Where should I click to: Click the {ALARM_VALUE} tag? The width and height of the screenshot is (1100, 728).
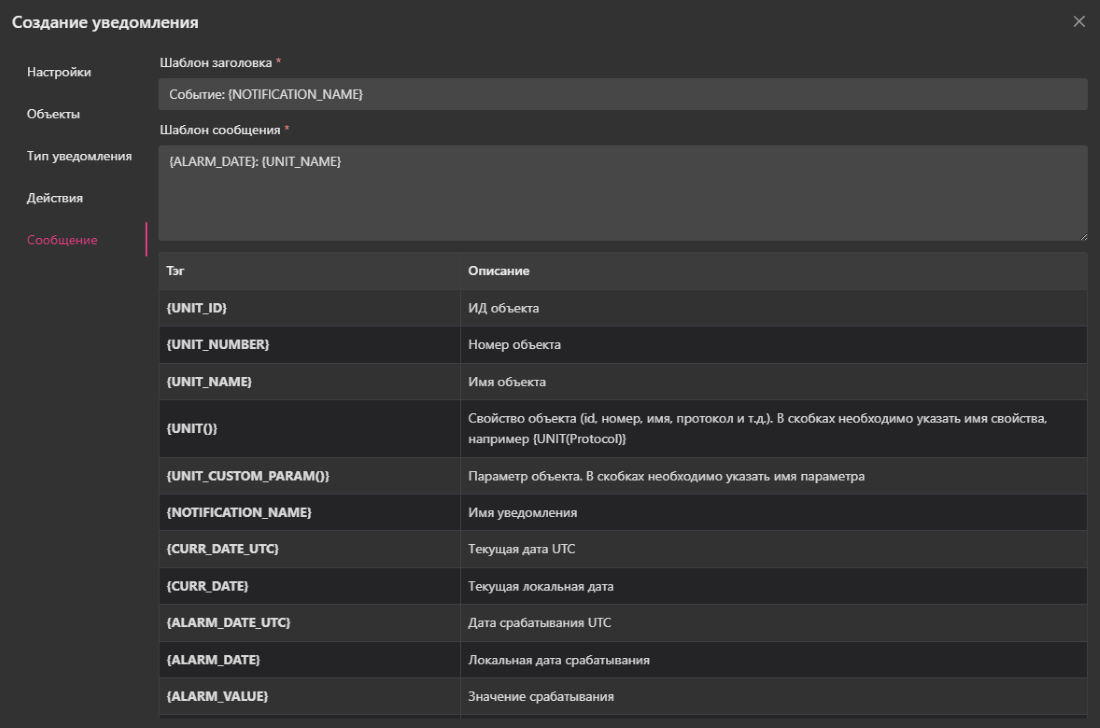[x=217, y=696]
